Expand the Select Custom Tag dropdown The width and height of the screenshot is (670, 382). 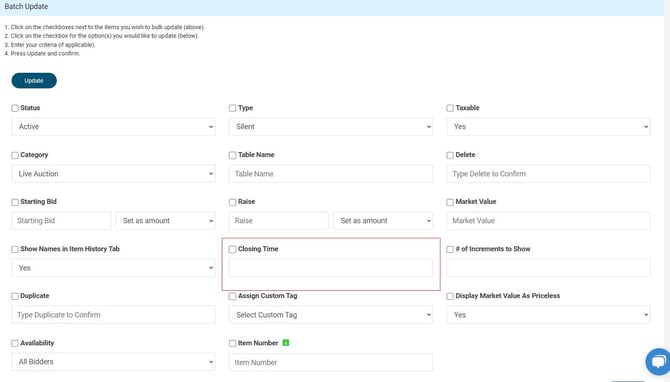point(331,315)
